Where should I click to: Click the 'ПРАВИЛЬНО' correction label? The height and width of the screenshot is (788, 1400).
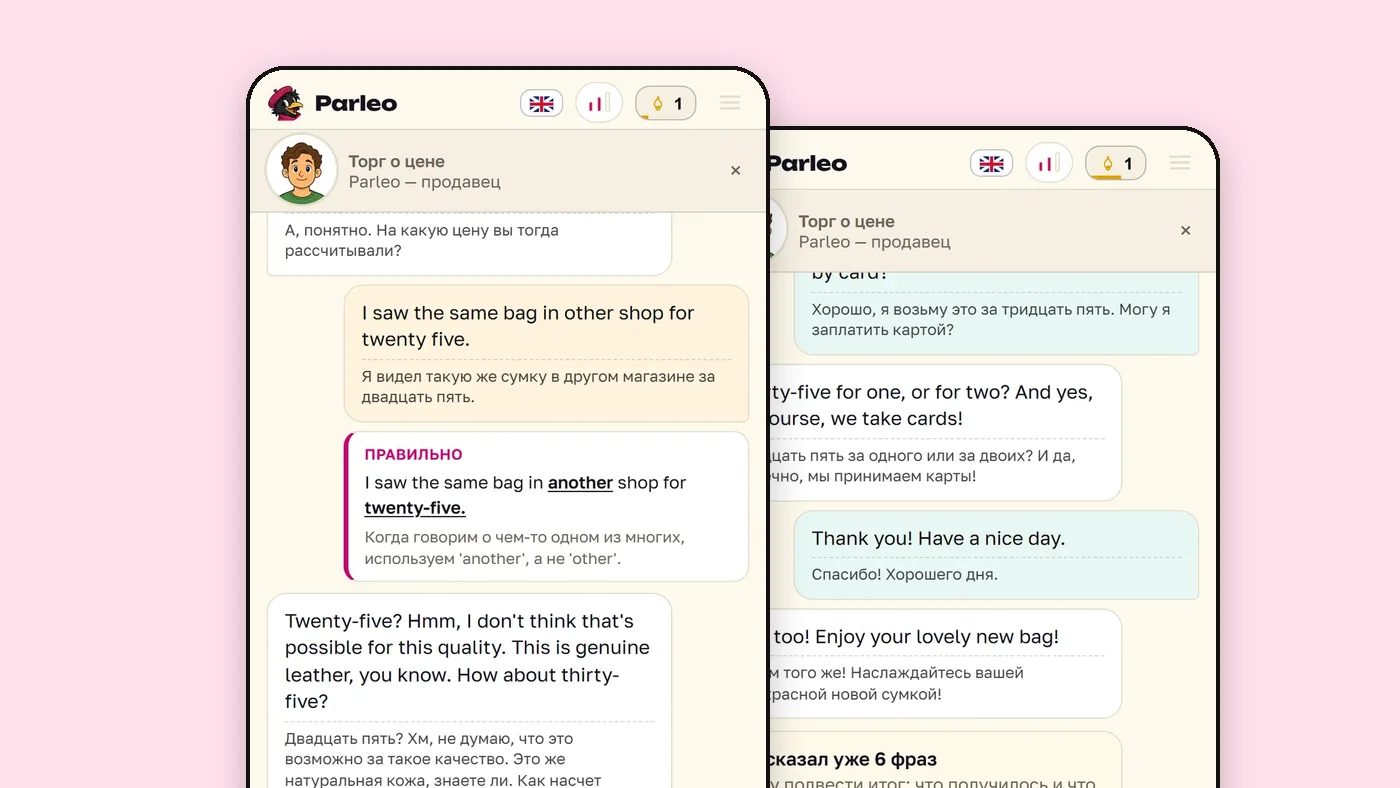click(413, 455)
